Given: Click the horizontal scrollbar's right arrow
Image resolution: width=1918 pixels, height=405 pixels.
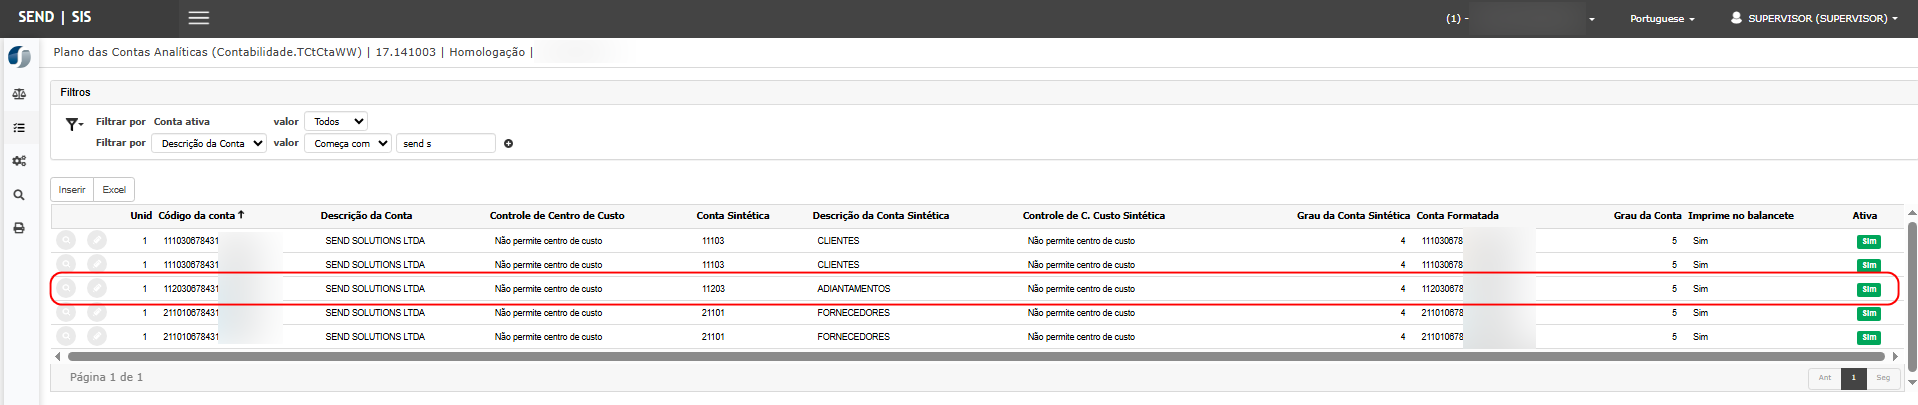Looking at the screenshot, I should click(x=1895, y=356).
